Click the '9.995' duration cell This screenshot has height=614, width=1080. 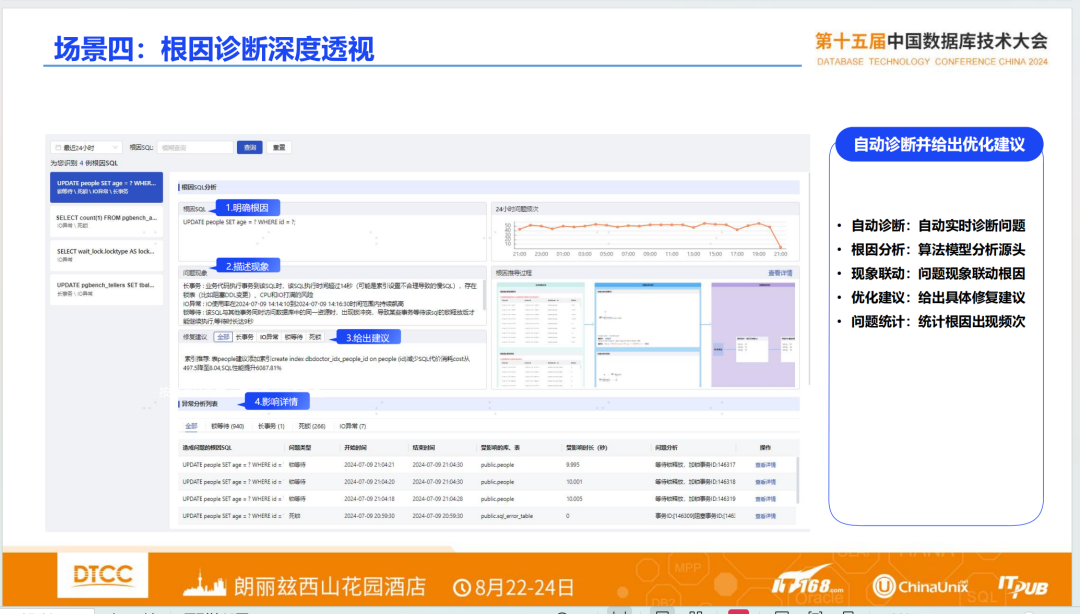click(x=573, y=465)
